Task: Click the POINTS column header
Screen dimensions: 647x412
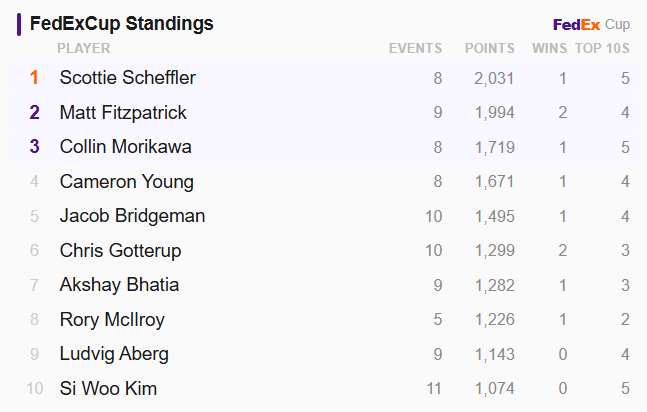Action: pyautogui.click(x=490, y=48)
